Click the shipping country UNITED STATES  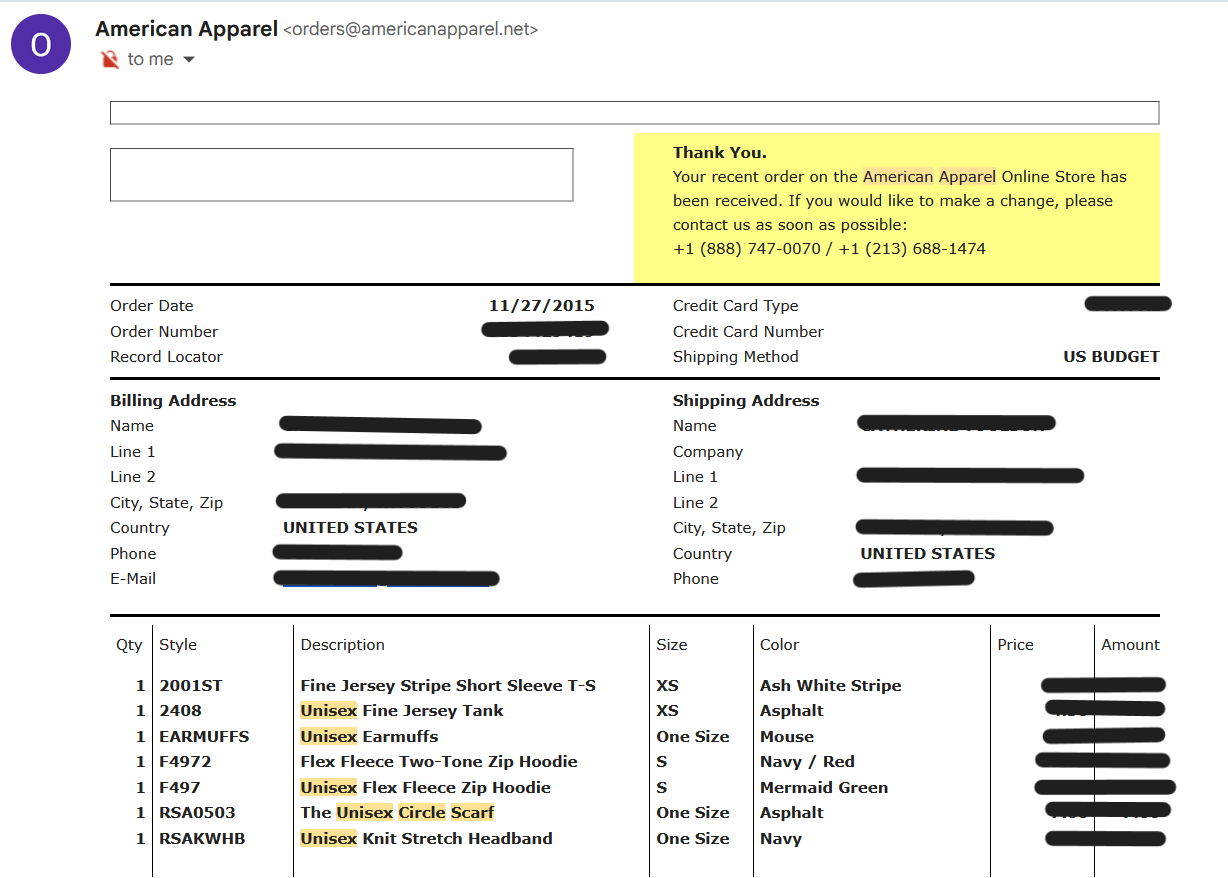(x=928, y=554)
